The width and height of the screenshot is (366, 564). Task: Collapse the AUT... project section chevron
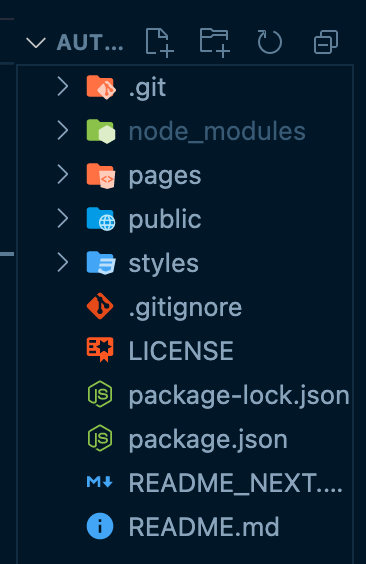pyautogui.click(x=36, y=43)
